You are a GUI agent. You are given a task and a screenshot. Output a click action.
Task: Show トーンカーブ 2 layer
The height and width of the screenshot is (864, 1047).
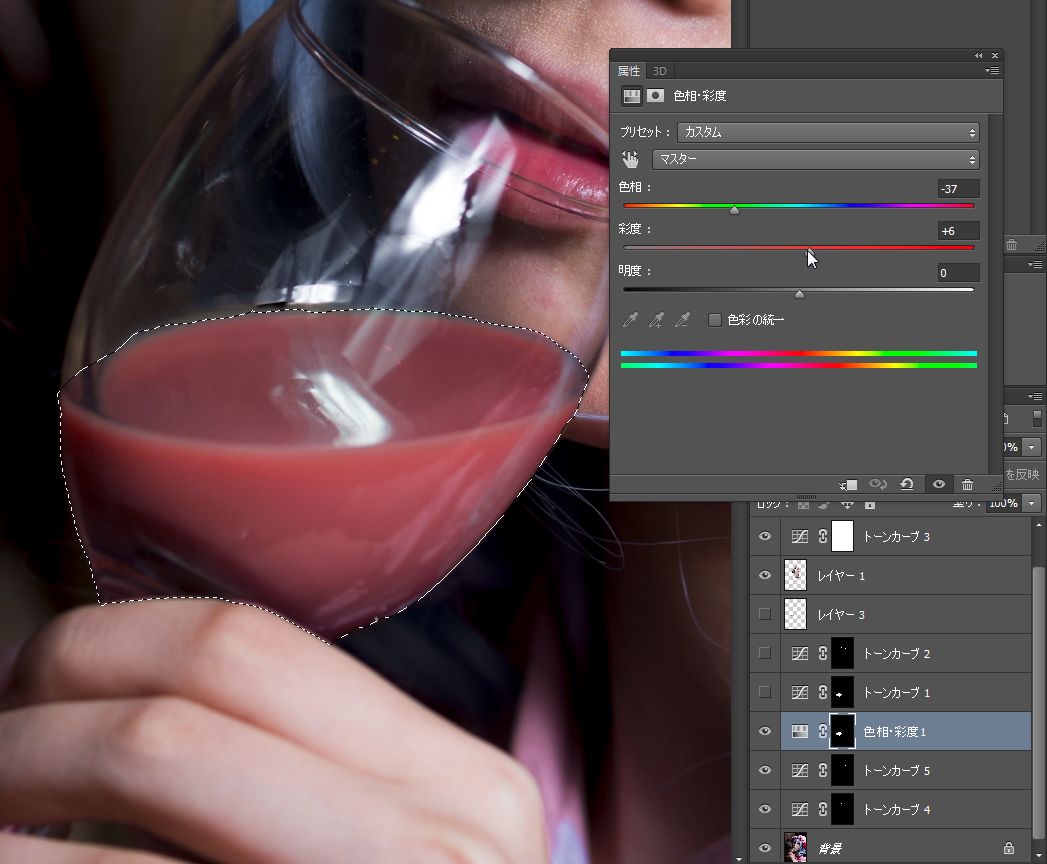[765, 654]
